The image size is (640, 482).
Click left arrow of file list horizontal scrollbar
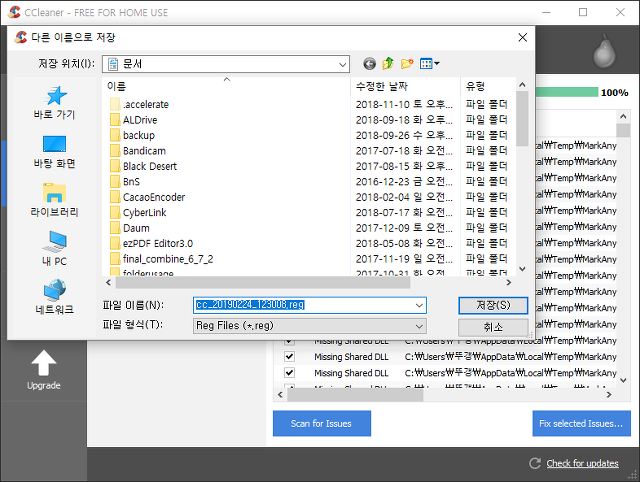108,282
